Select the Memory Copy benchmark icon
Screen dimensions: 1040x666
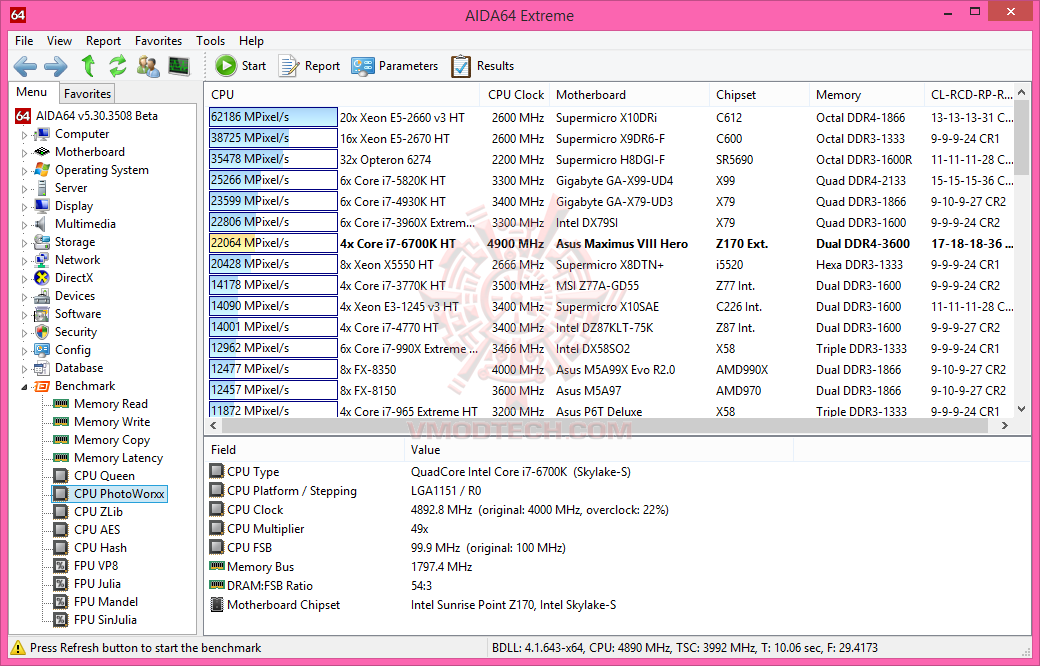(x=61, y=439)
